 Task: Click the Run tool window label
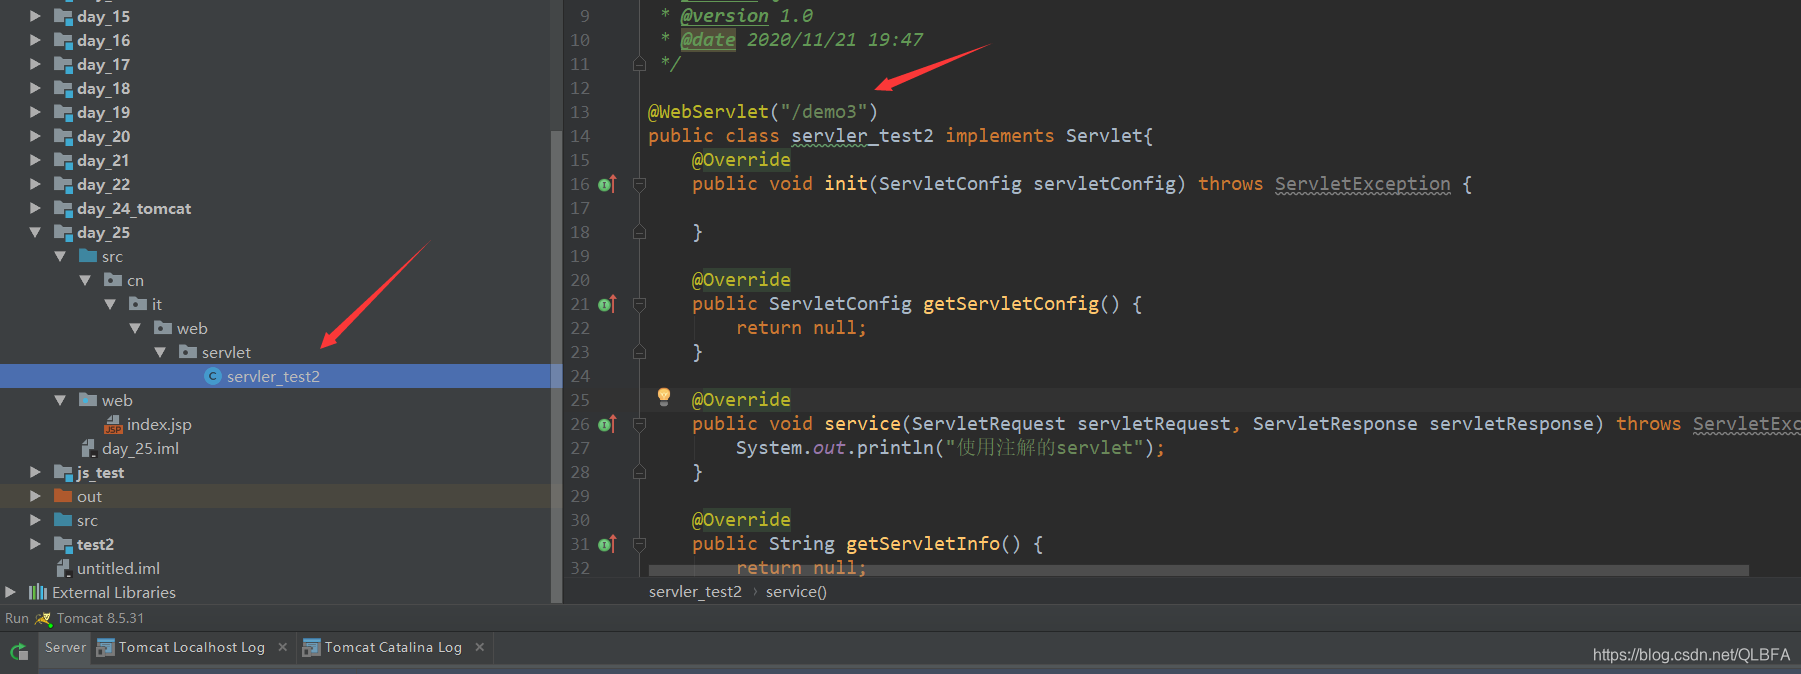pyautogui.click(x=17, y=618)
